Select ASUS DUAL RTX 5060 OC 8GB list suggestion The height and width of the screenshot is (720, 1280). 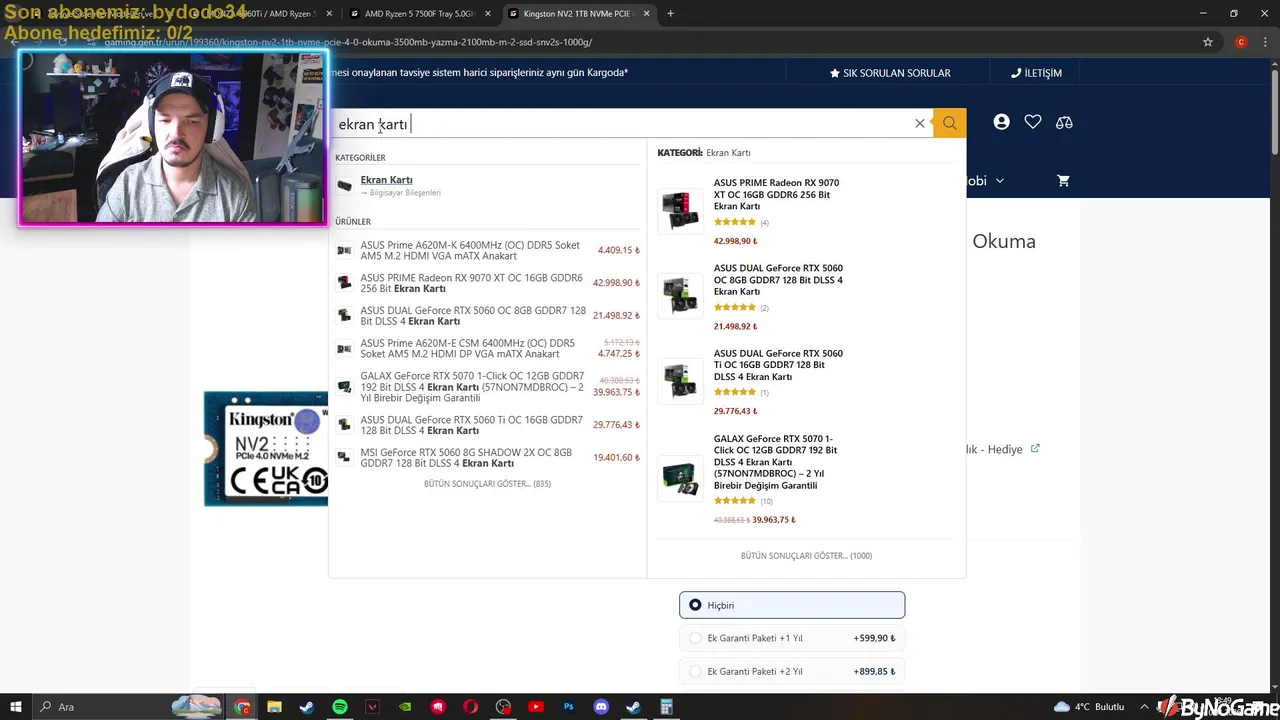pyautogui.click(x=487, y=316)
